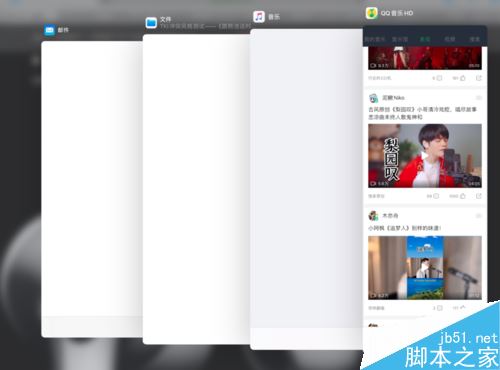
Task: Tap the source label under the red concert video
Action: tap(379, 78)
